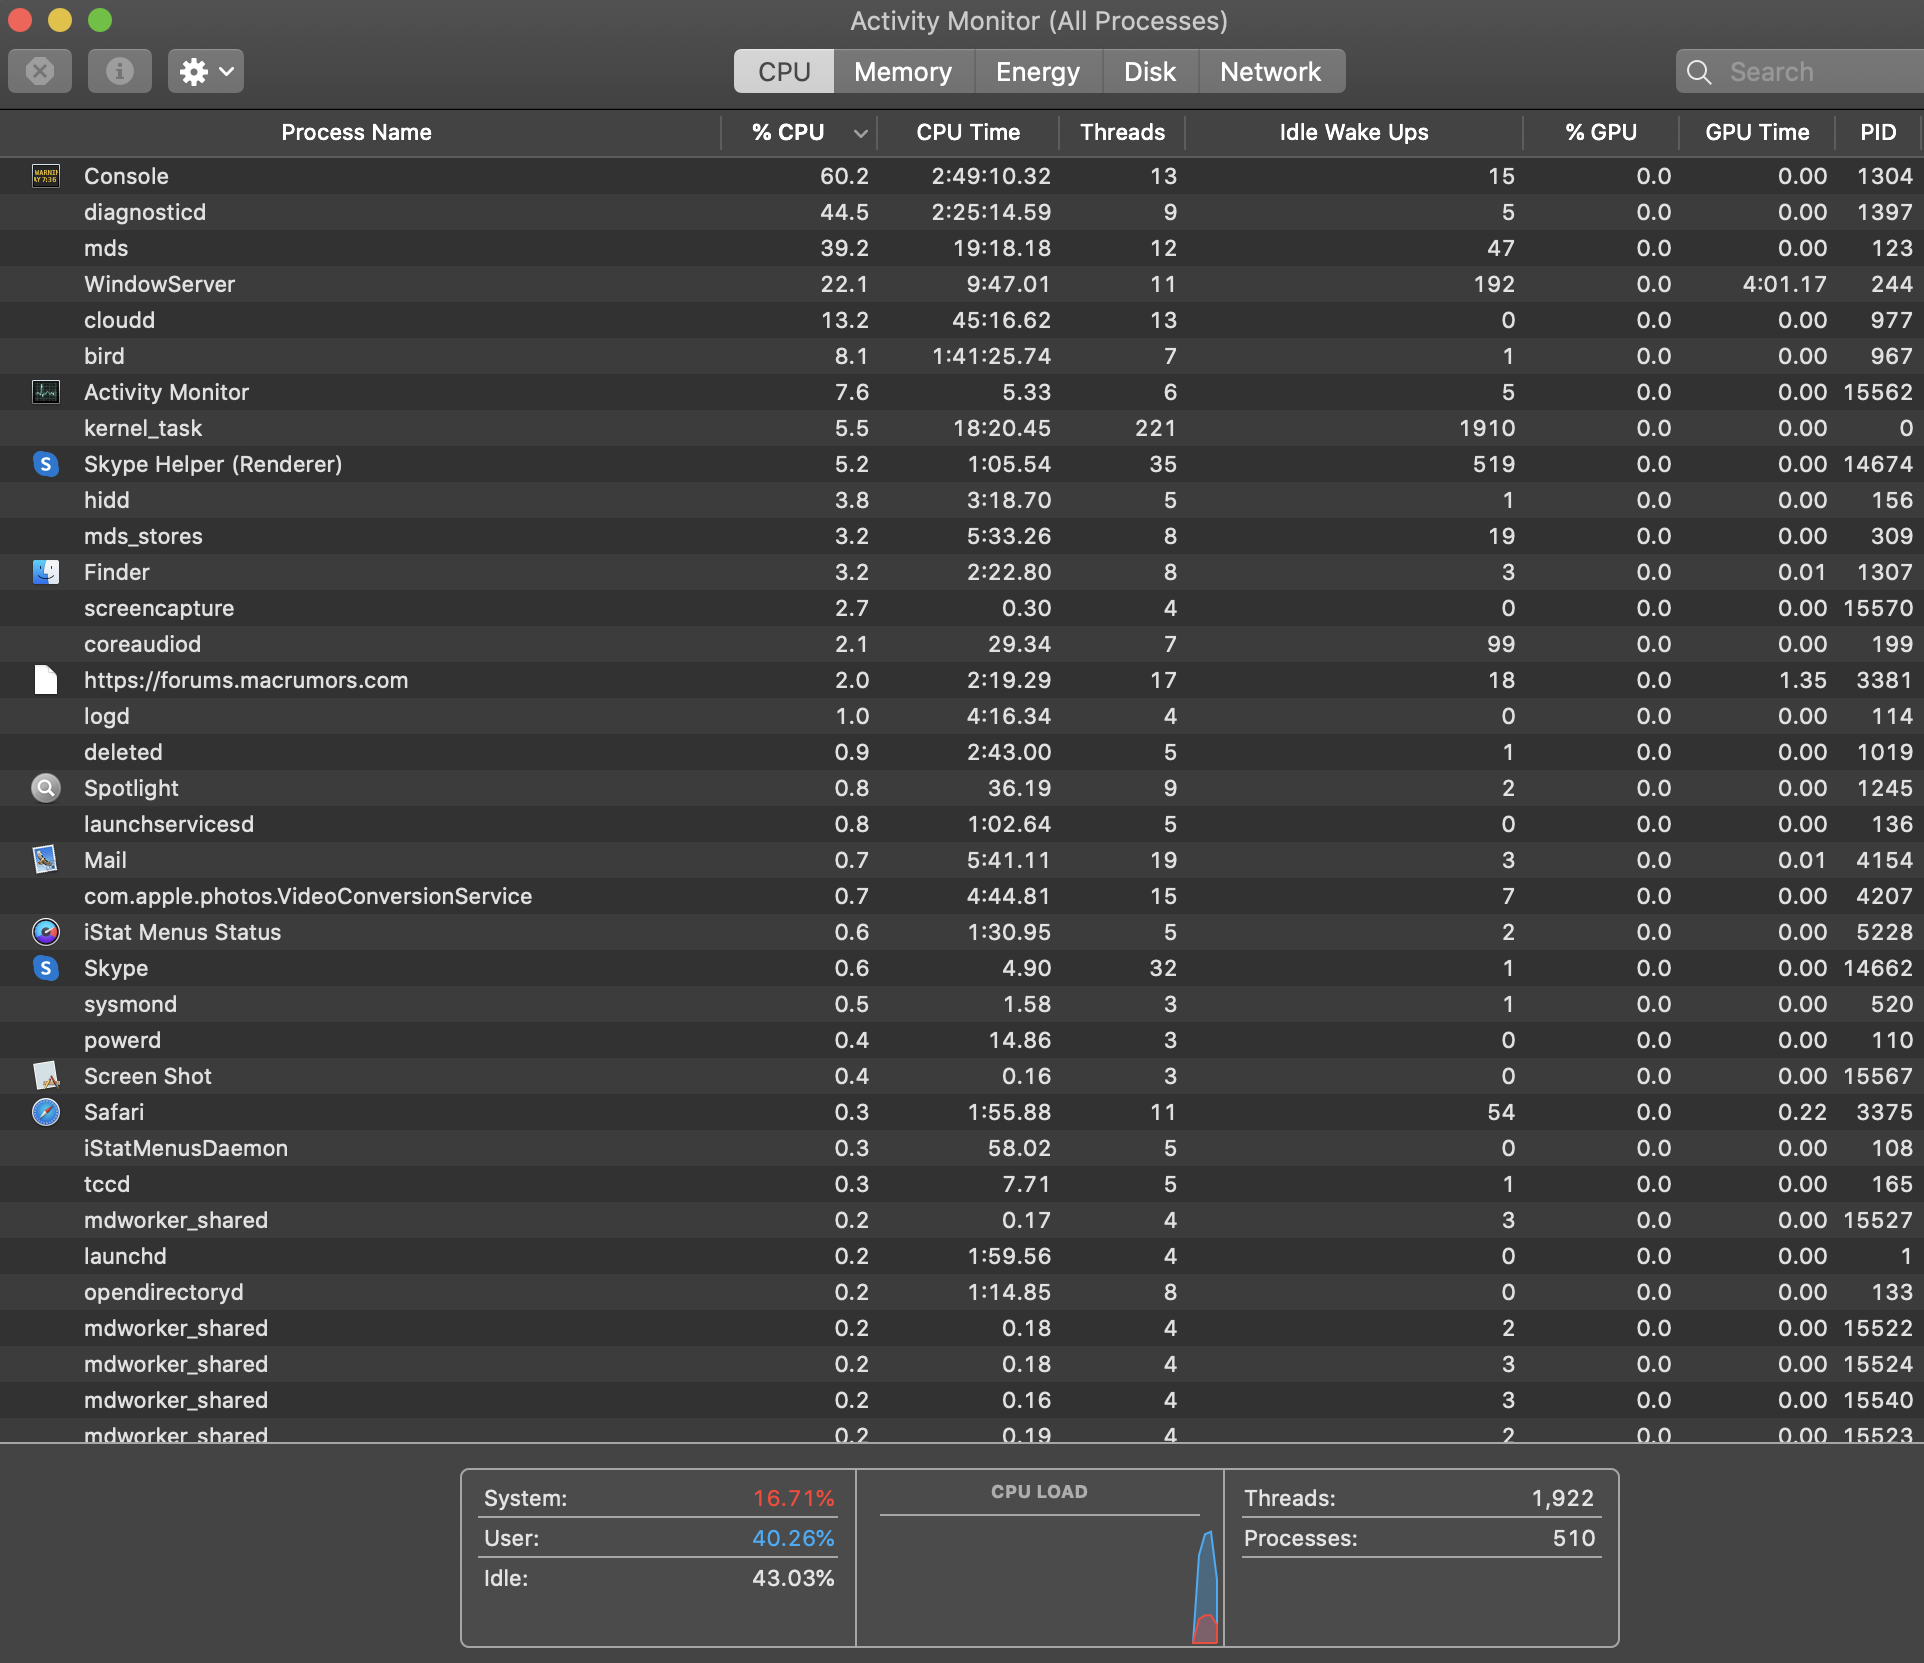Switch to the Disk tab
1924x1663 pixels.
point(1150,72)
